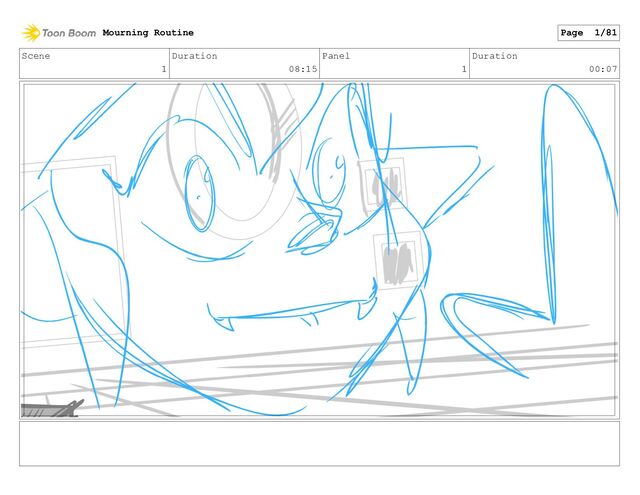Click the 'Scene' header label

[36, 56]
